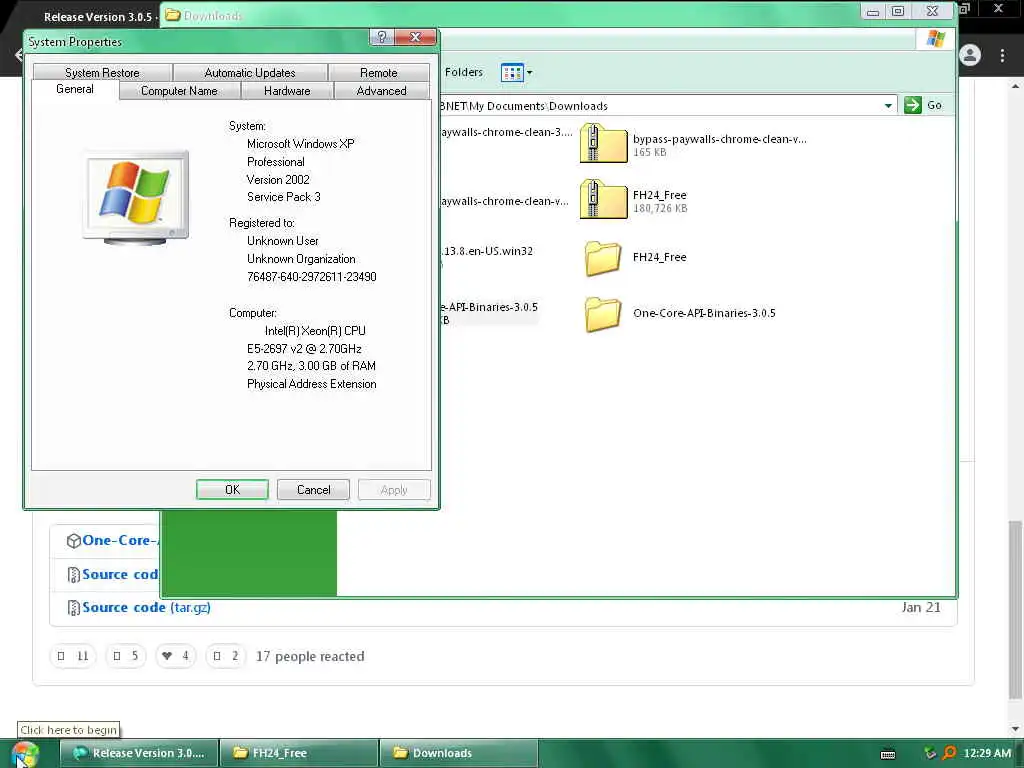
Task: Expand the address bar dropdown arrow
Action: (x=888, y=106)
